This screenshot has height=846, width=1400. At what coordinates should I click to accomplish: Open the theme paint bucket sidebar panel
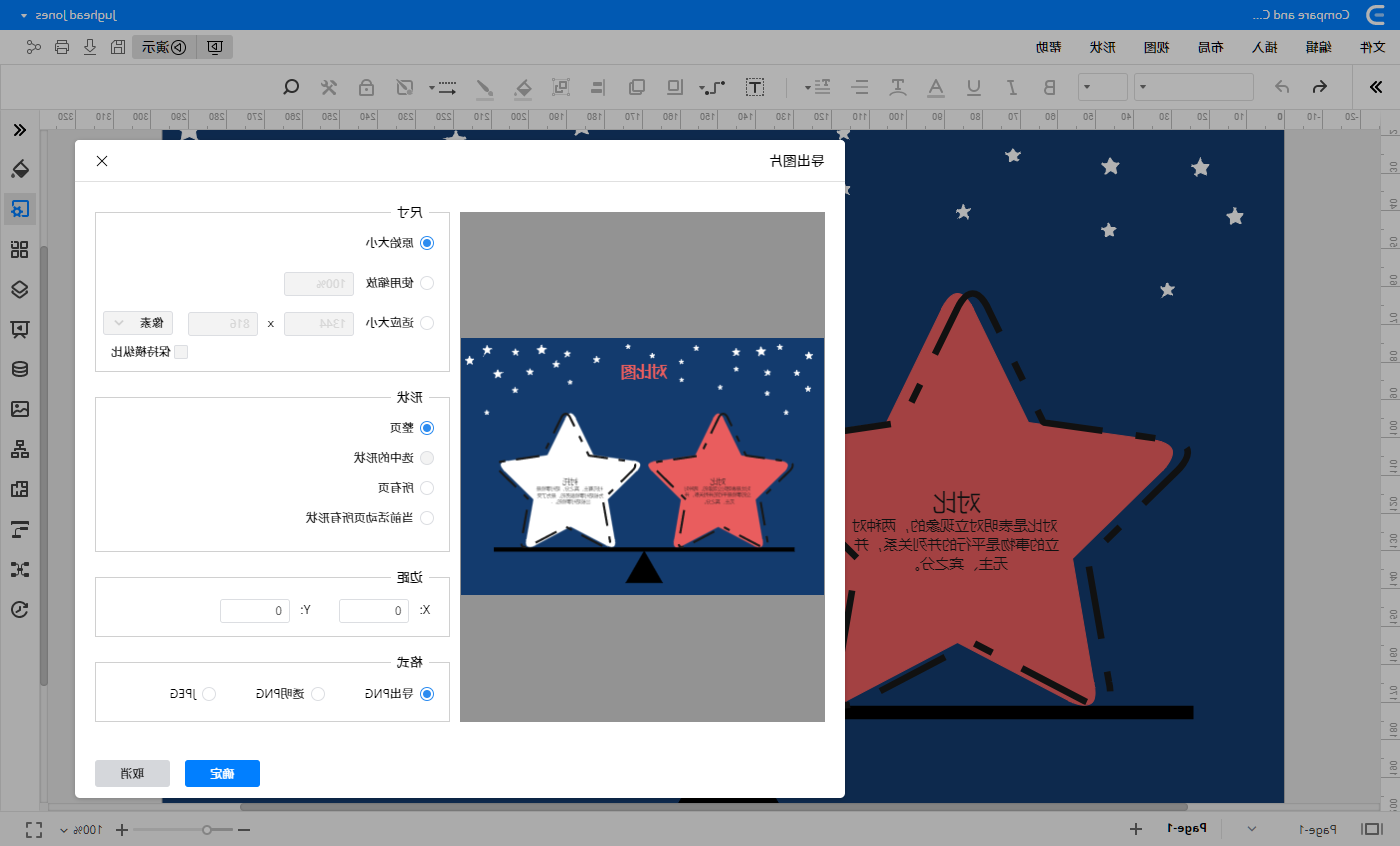[20, 168]
